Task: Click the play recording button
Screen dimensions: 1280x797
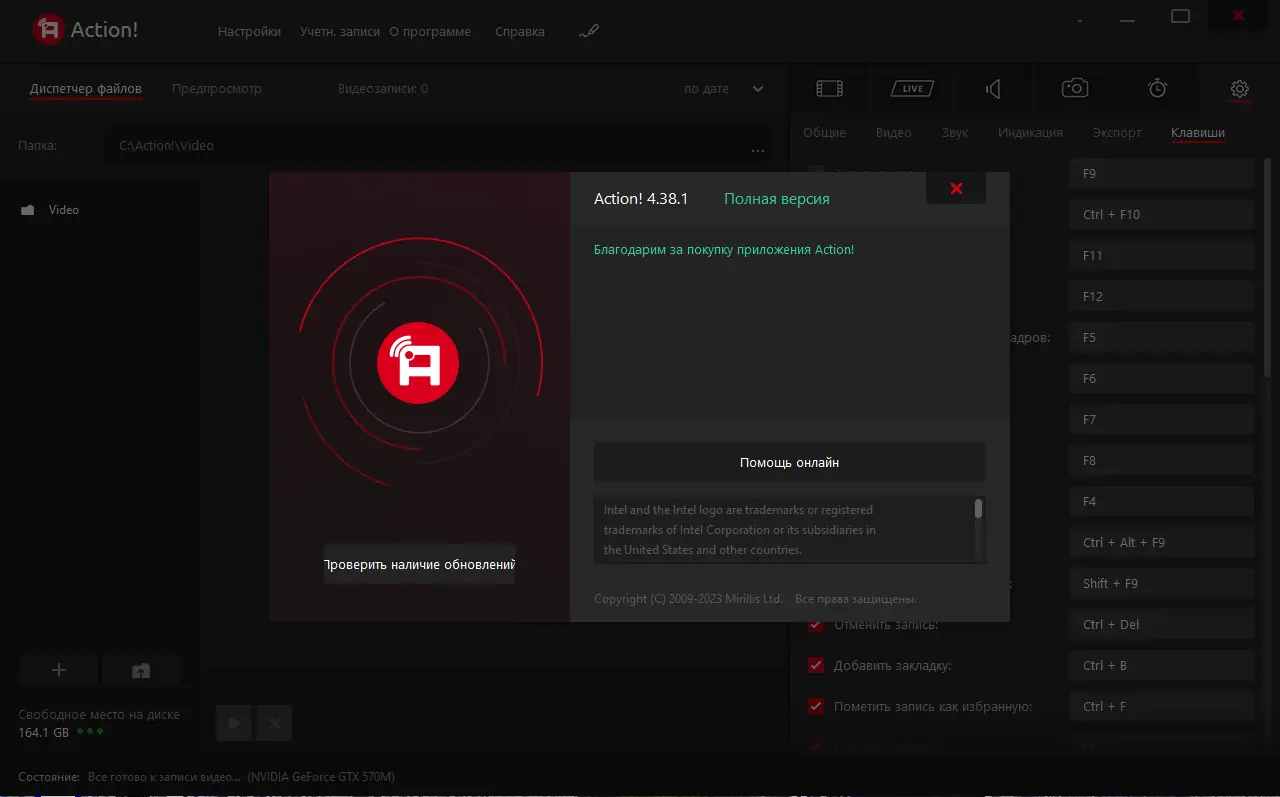Action: pos(234,723)
